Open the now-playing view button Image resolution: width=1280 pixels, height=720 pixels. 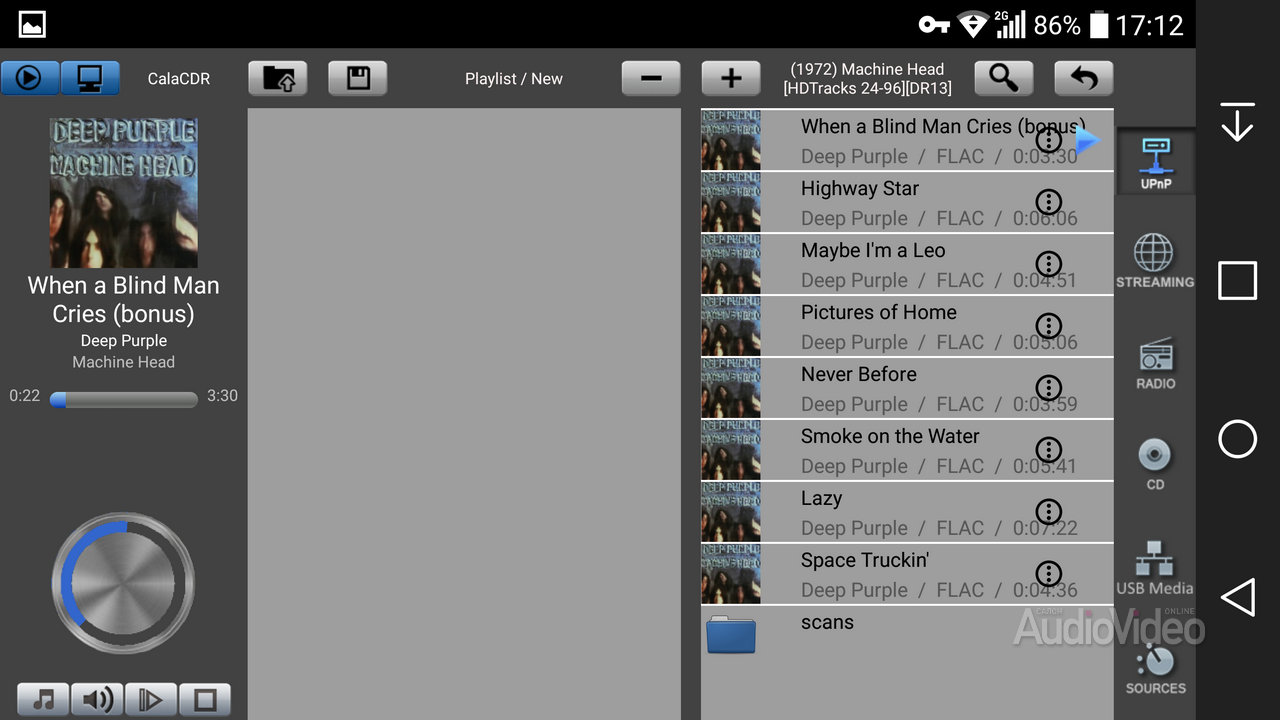tap(30, 78)
